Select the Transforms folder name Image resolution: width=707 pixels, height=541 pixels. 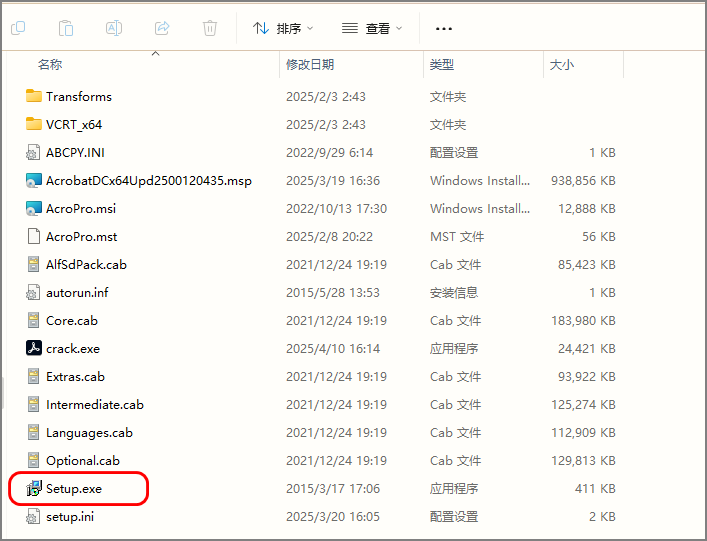[x=79, y=96]
